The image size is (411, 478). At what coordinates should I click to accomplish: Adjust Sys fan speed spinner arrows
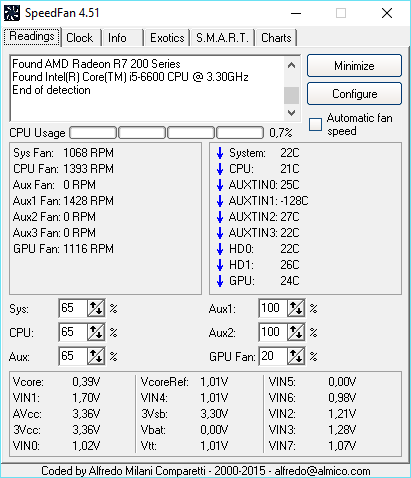click(x=96, y=308)
